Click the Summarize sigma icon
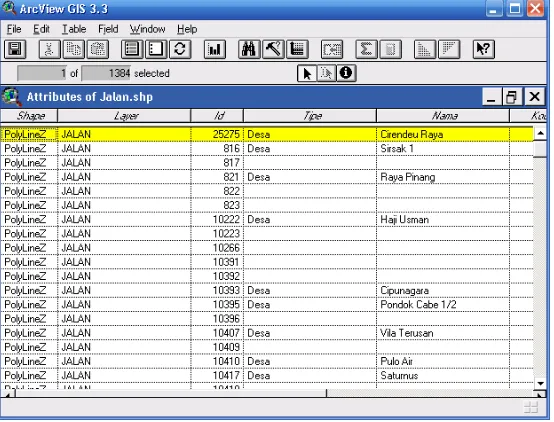The height and width of the screenshot is (422, 554). pyautogui.click(x=366, y=49)
